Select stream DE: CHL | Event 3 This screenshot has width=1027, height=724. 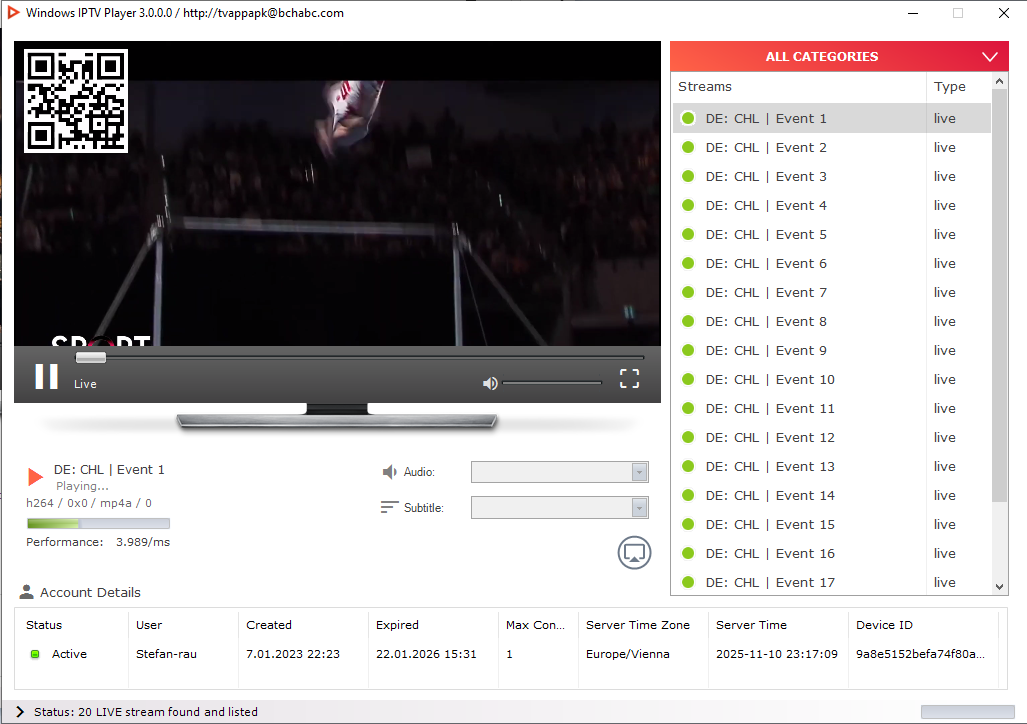click(766, 176)
